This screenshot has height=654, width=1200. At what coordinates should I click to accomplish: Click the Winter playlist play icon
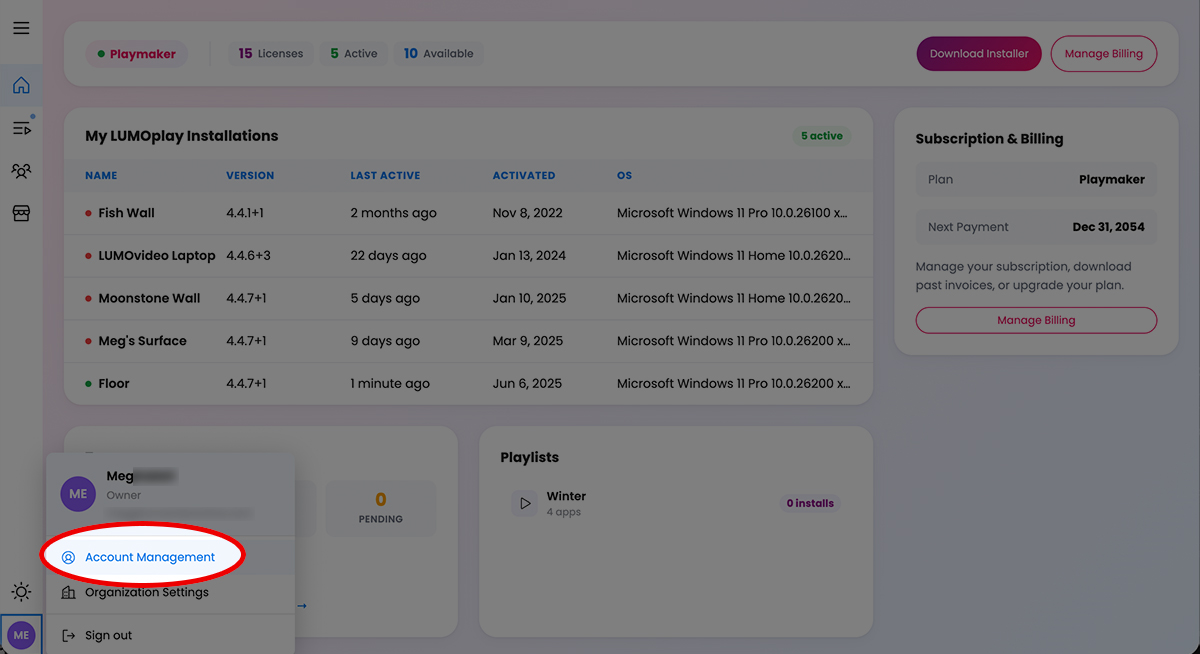(525, 503)
